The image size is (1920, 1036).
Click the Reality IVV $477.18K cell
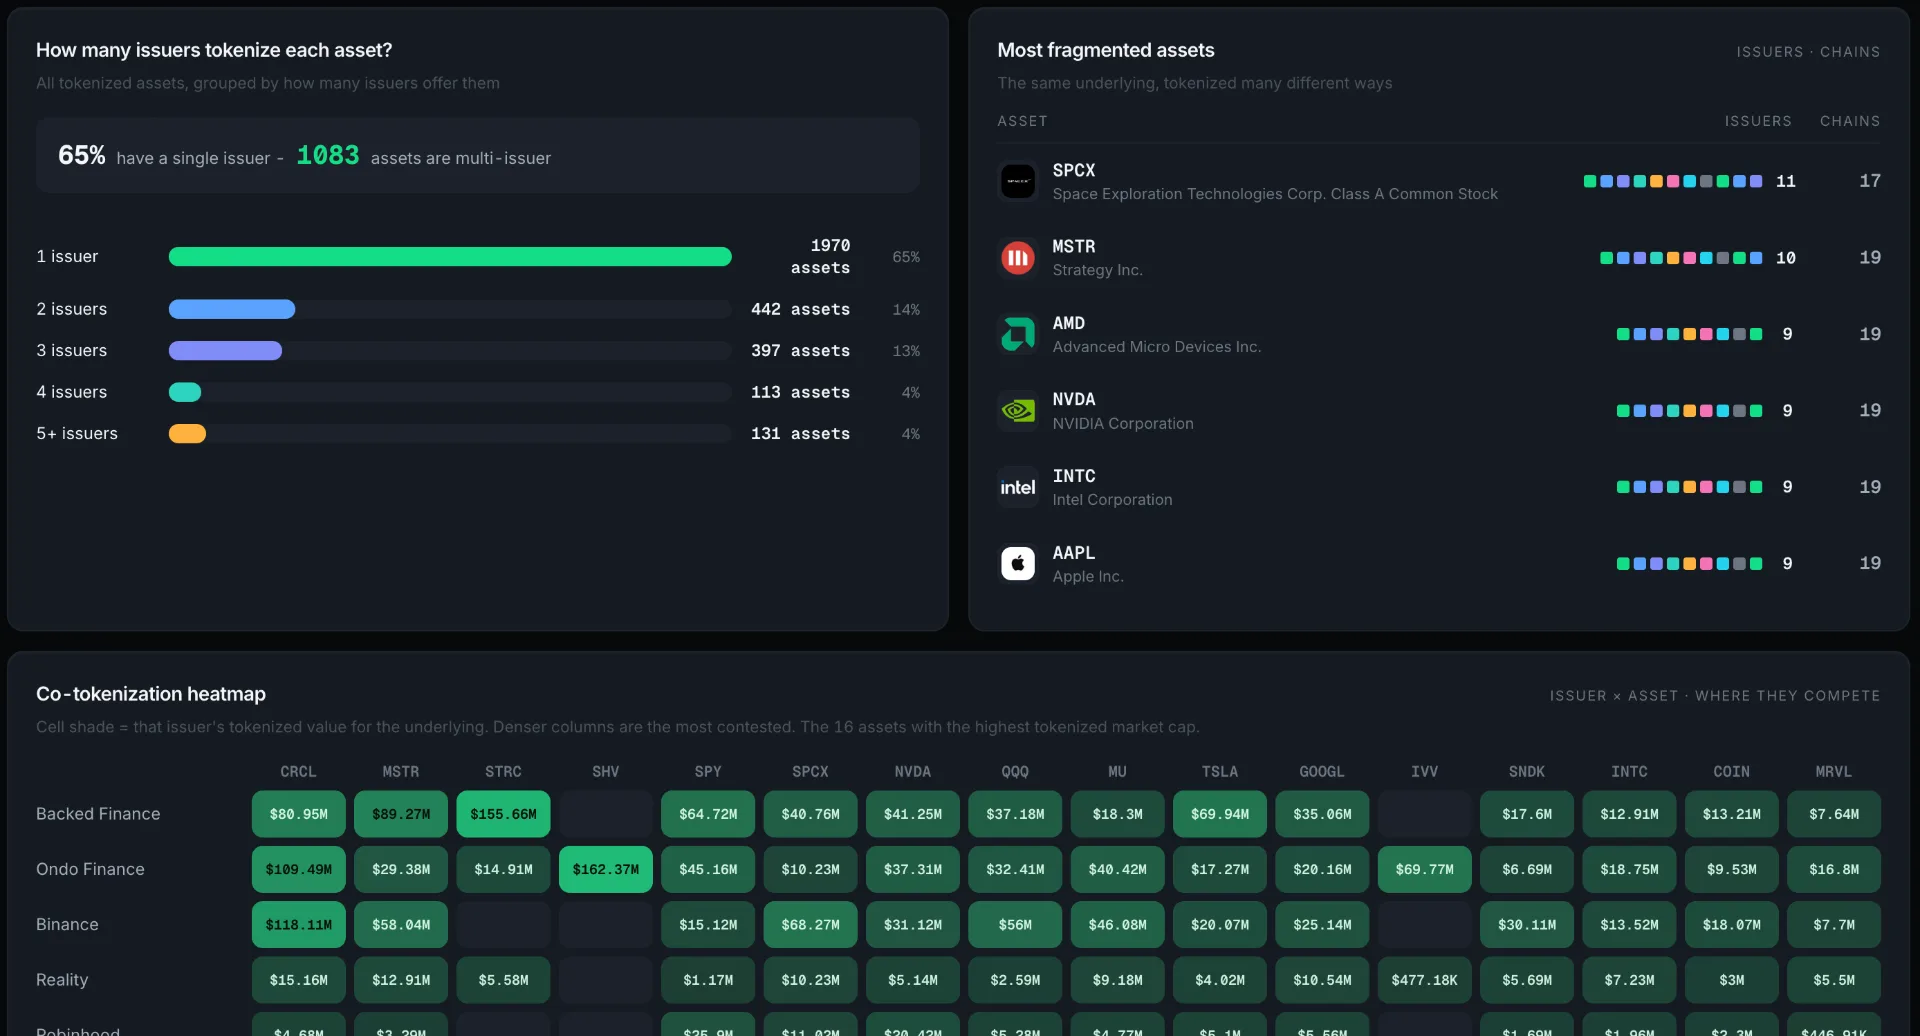1424,980
